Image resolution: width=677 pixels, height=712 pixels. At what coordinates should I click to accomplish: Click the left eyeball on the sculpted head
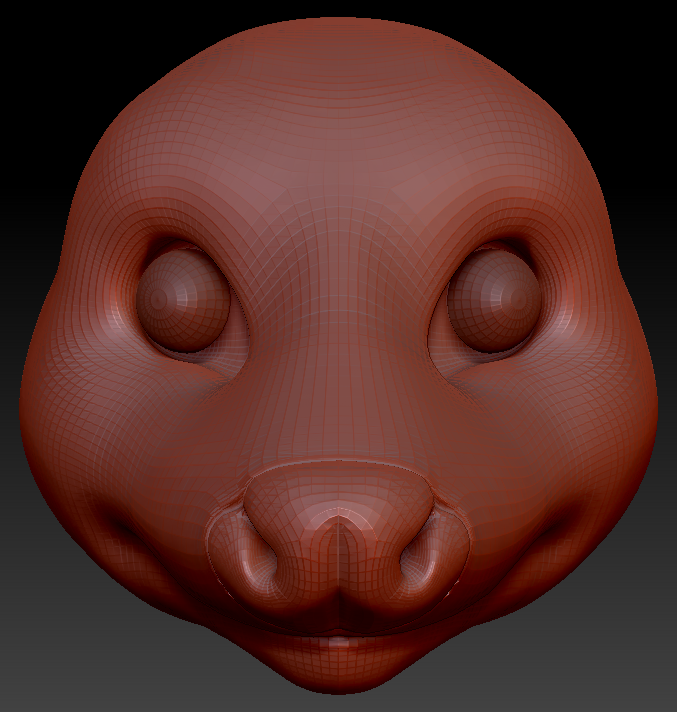(183, 300)
